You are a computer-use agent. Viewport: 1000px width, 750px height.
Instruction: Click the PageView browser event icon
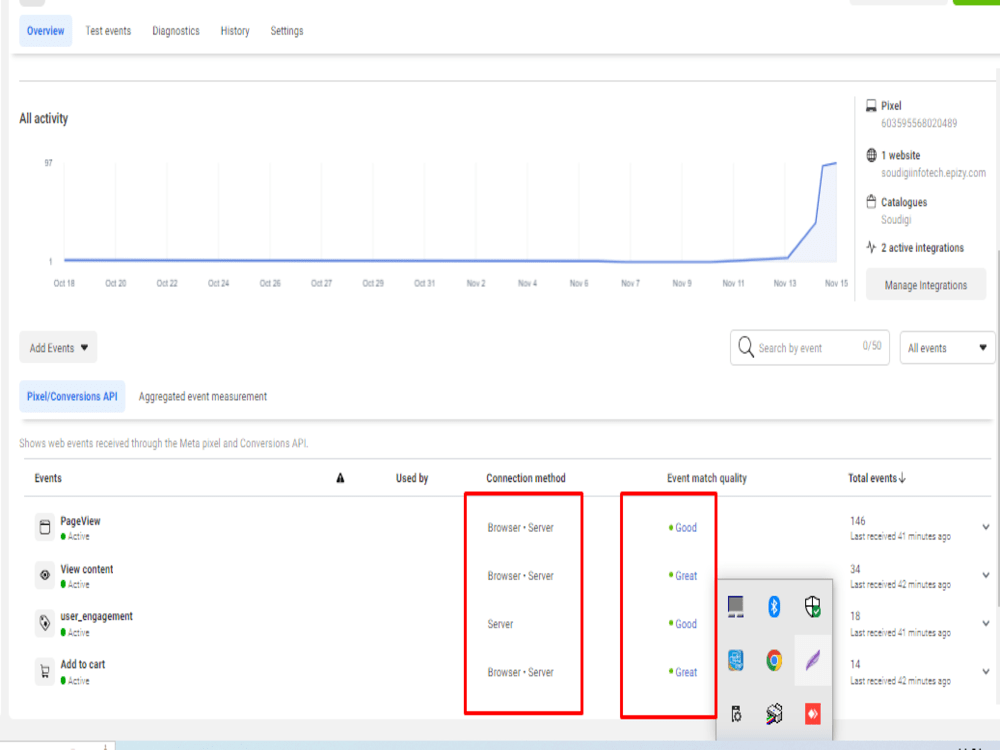pos(44,526)
